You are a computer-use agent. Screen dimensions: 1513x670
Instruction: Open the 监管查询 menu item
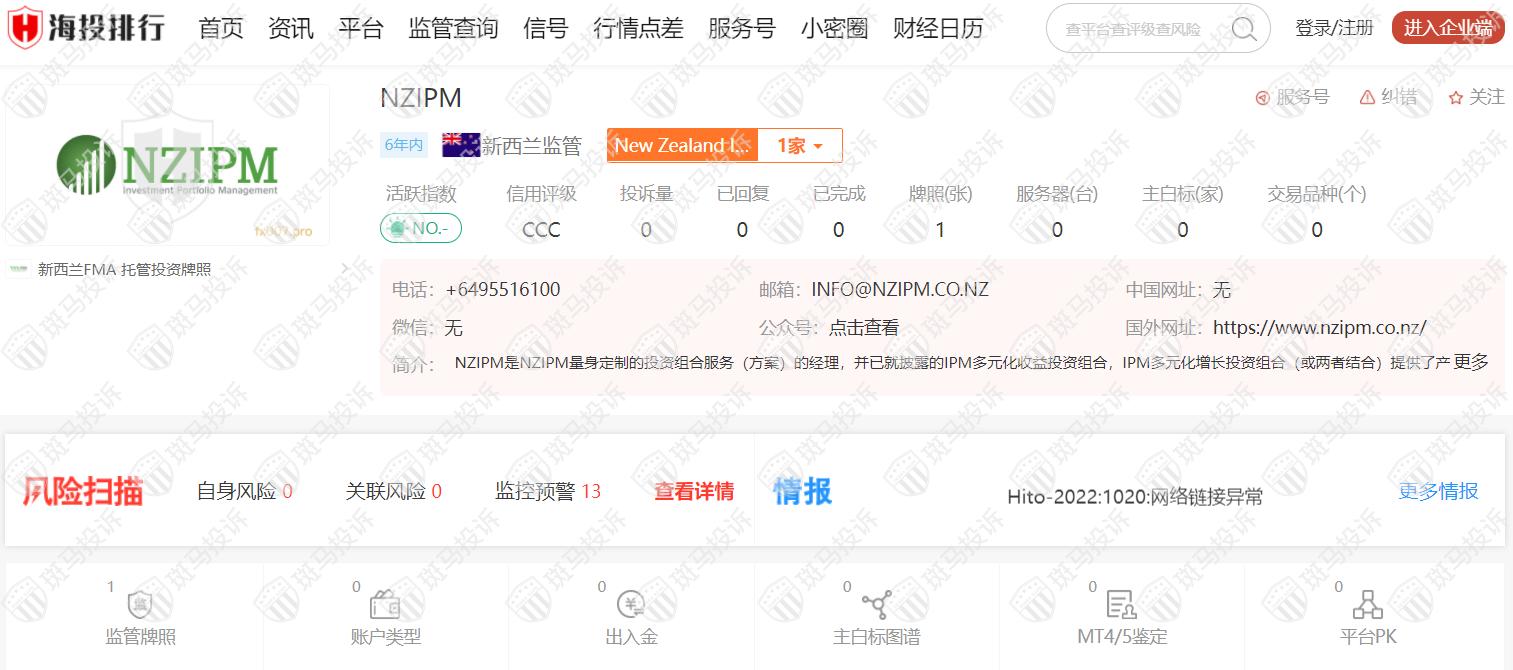[x=453, y=28]
